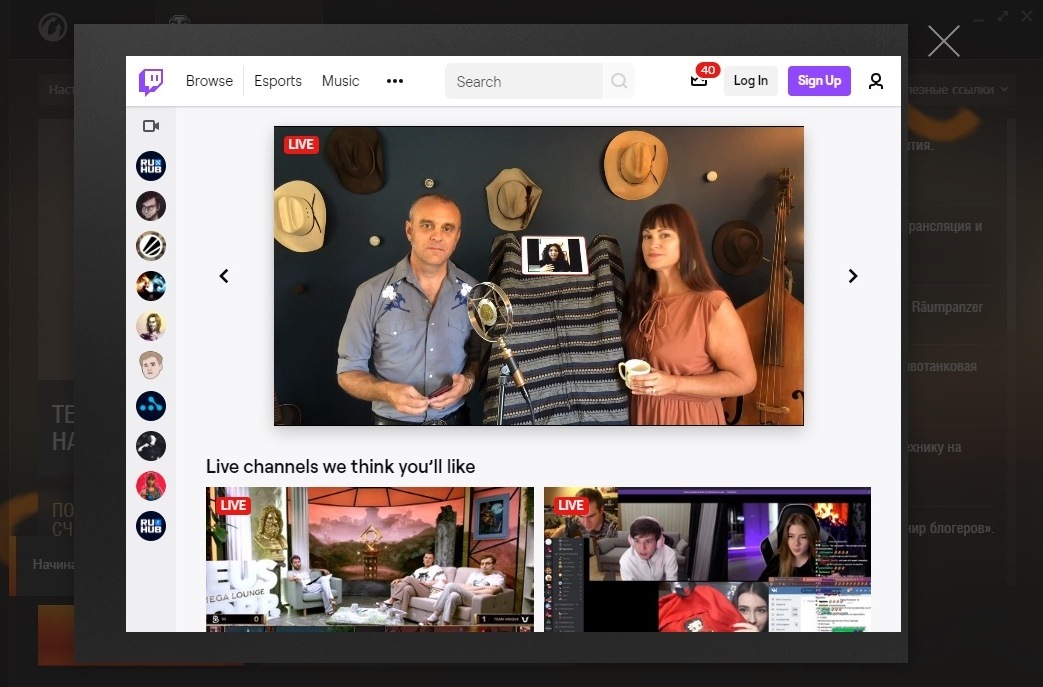Click the purple Sign Up button
Screen dimensions: 1043x687
click(819, 81)
